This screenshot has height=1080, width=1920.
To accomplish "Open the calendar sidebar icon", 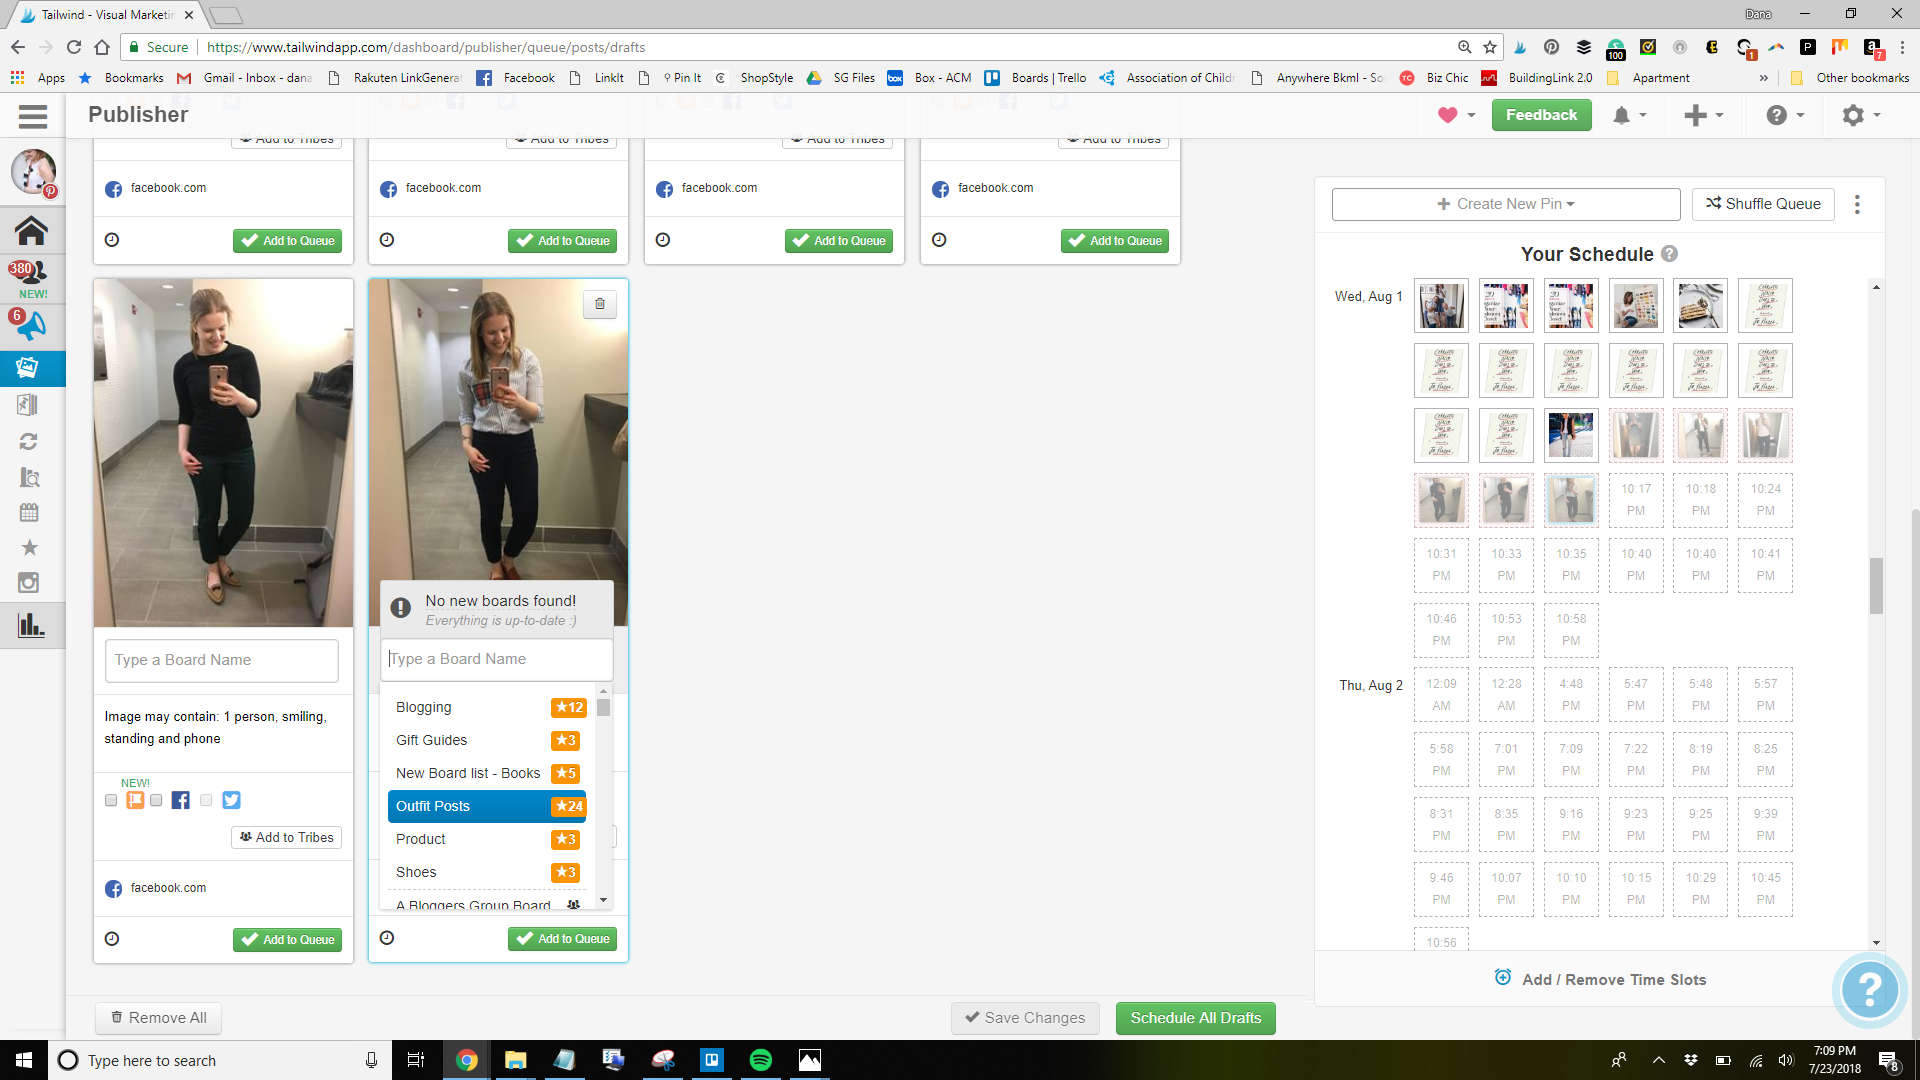I will coord(29,512).
